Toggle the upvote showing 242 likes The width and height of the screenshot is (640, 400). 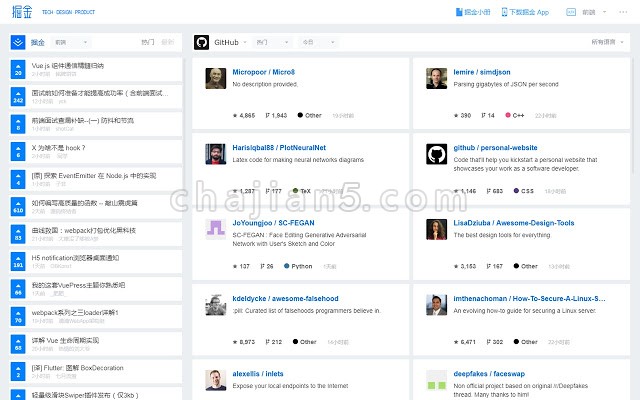point(18,97)
